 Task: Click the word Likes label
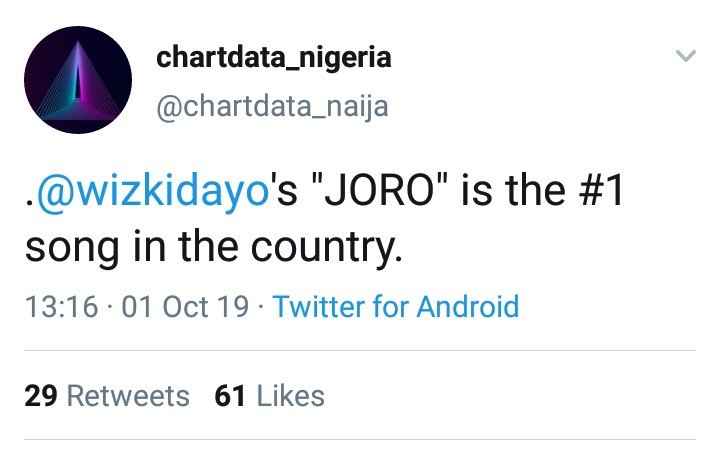[290, 396]
